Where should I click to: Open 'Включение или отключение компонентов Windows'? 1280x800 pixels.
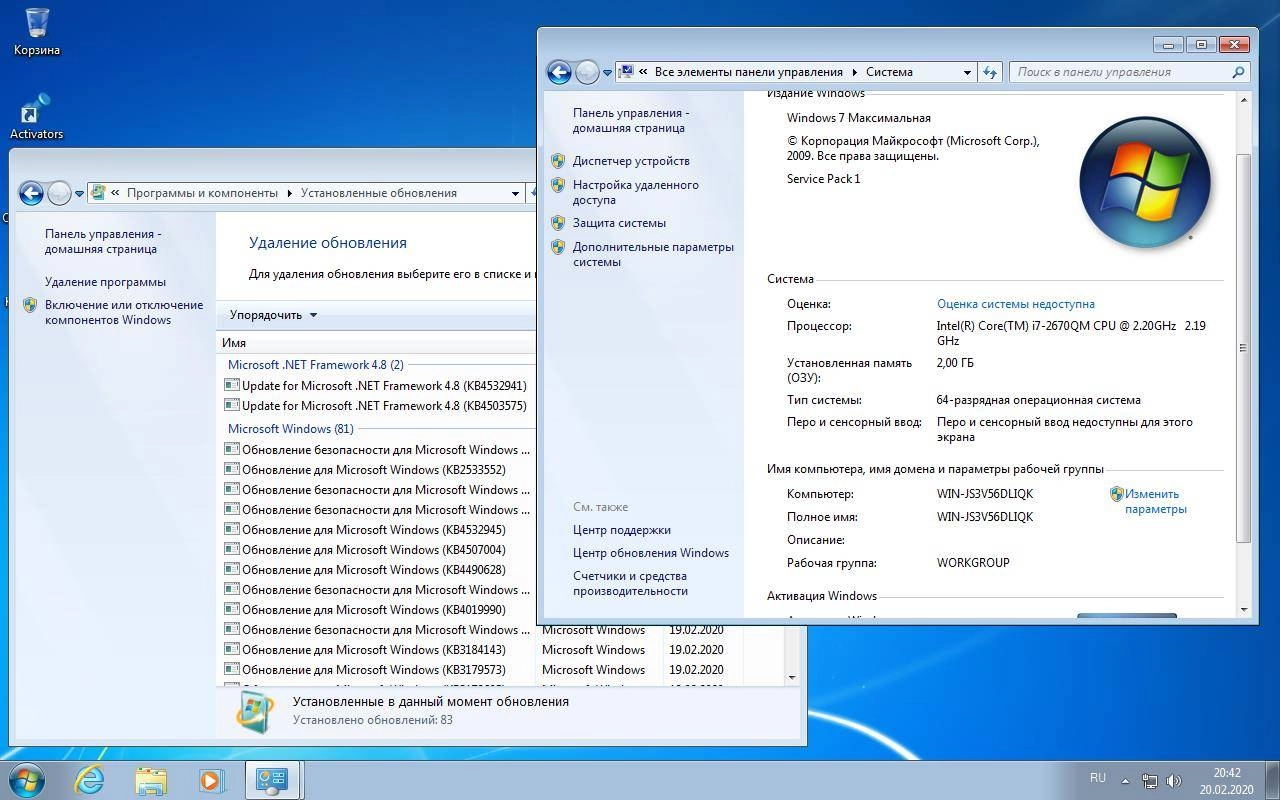point(124,312)
